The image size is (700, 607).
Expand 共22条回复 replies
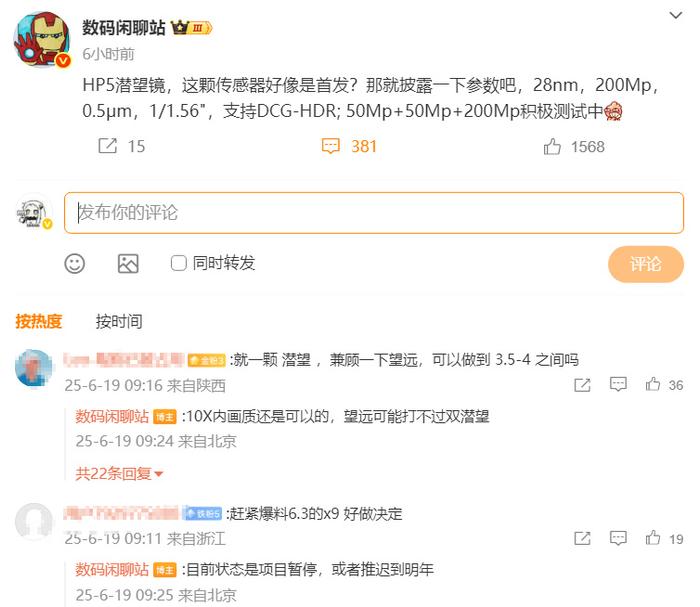pyautogui.click(x=119, y=473)
